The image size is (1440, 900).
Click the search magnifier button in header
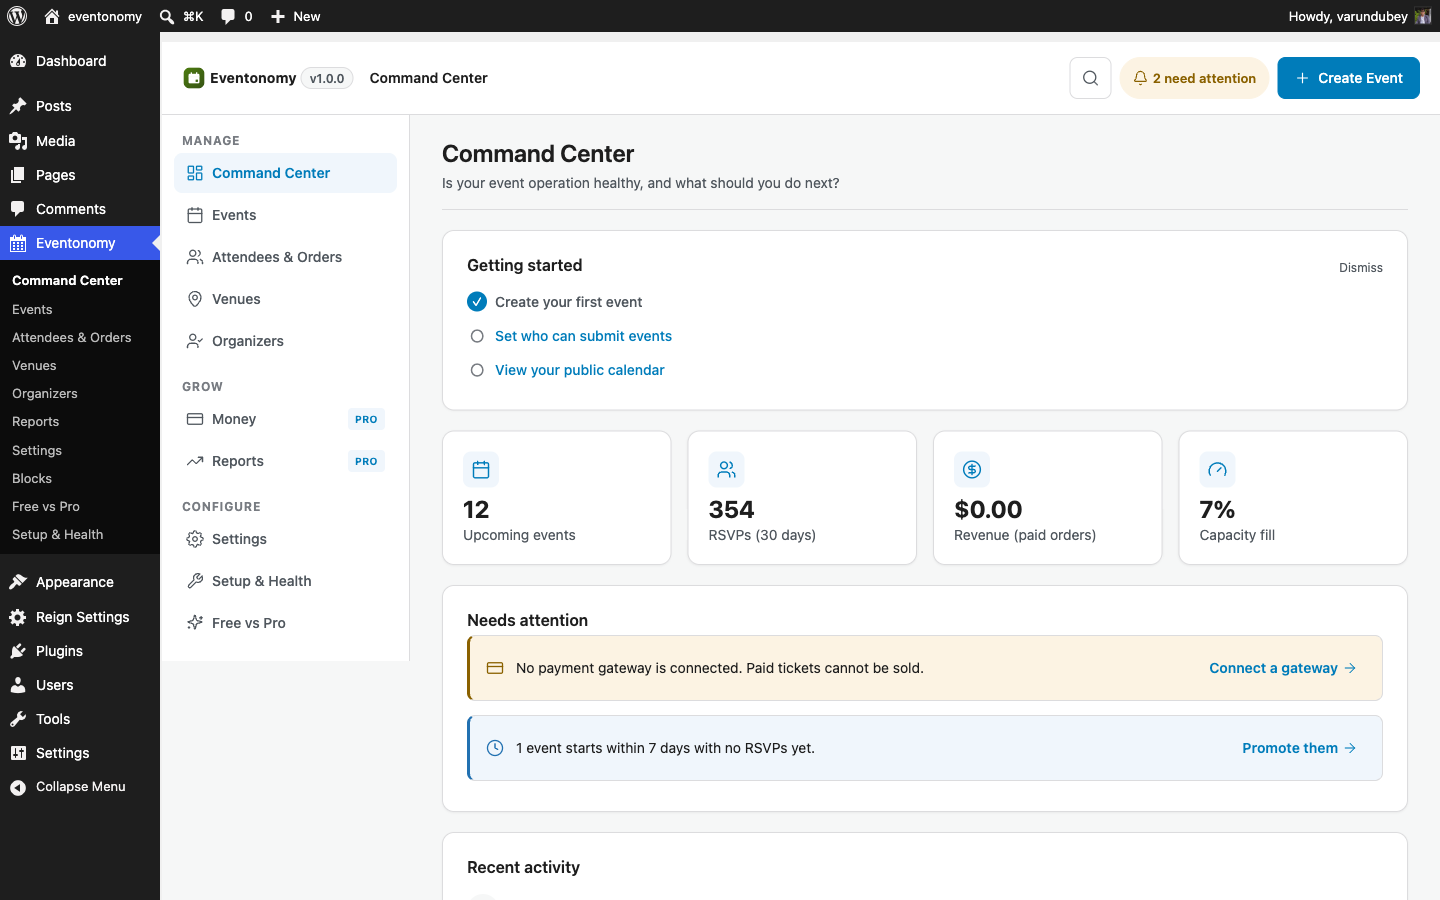click(1090, 78)
